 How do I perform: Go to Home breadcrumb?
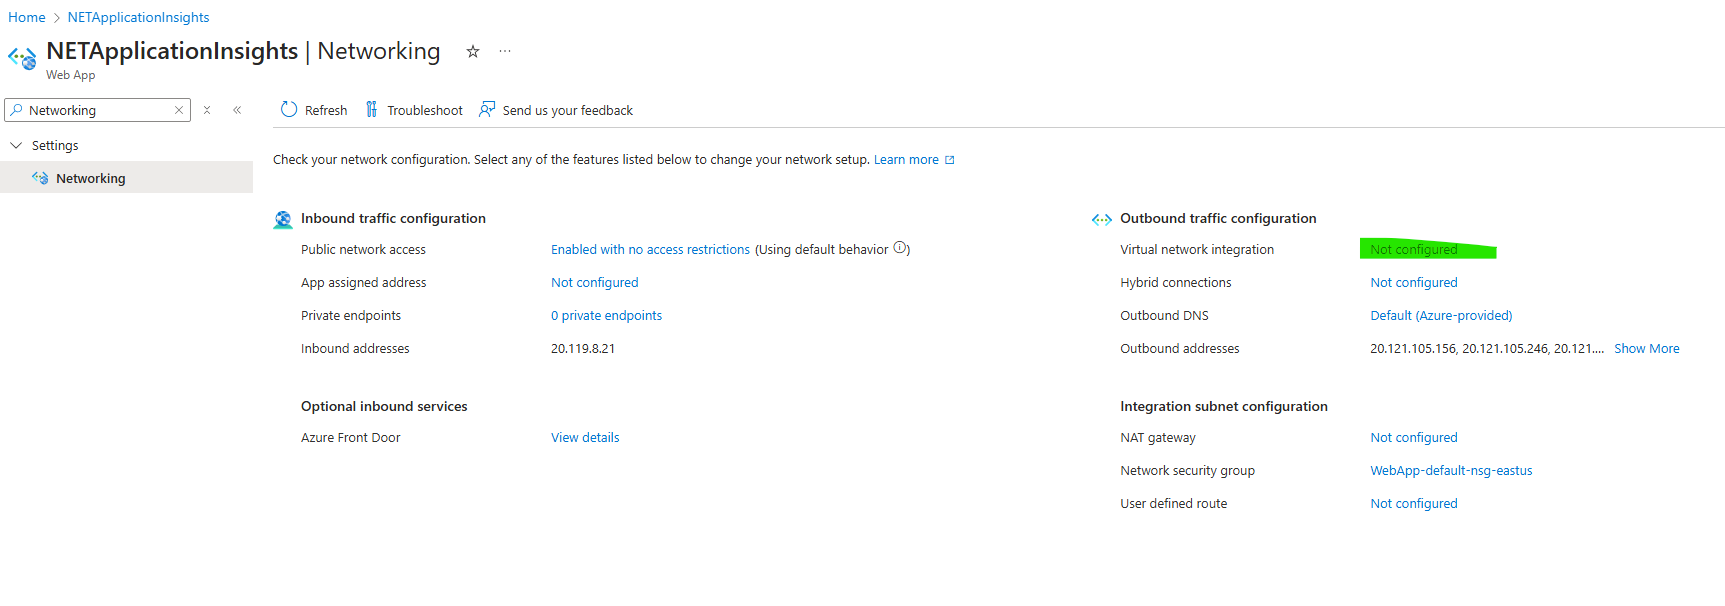point(27,17)
